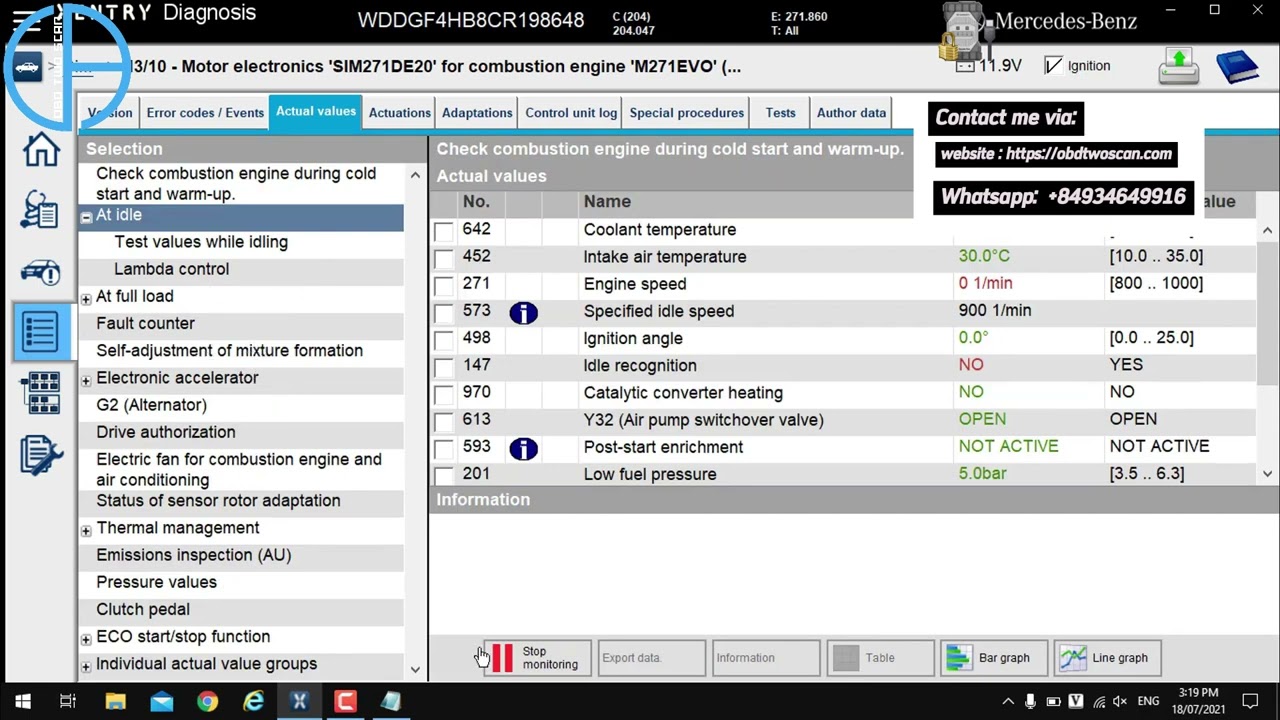The height and width of the screenshot is (720, 1280).
Task: Collapse the At idle tree node
Action: [x=86, y=217]
